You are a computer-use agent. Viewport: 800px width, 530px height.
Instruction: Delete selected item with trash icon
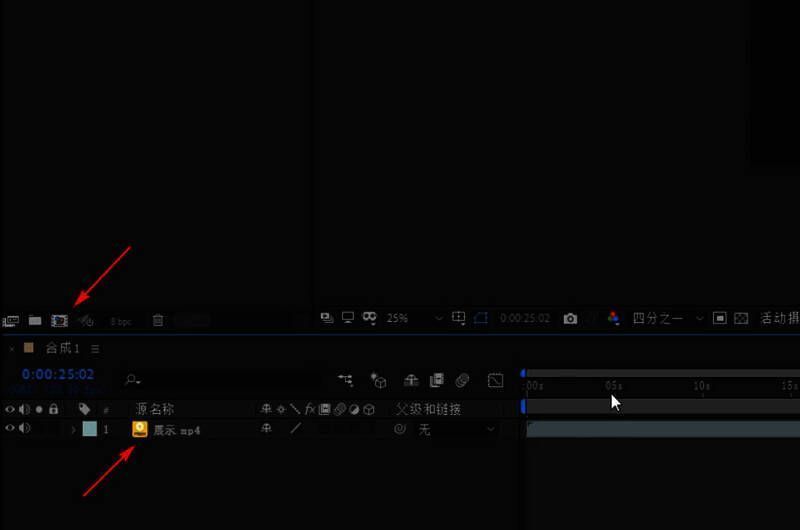[158, 320]
